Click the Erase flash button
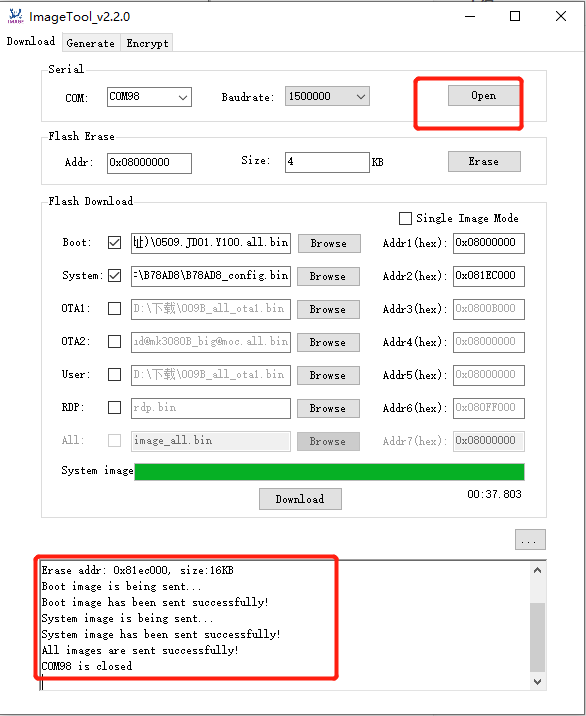586x716 pixels. pos(484,161)
